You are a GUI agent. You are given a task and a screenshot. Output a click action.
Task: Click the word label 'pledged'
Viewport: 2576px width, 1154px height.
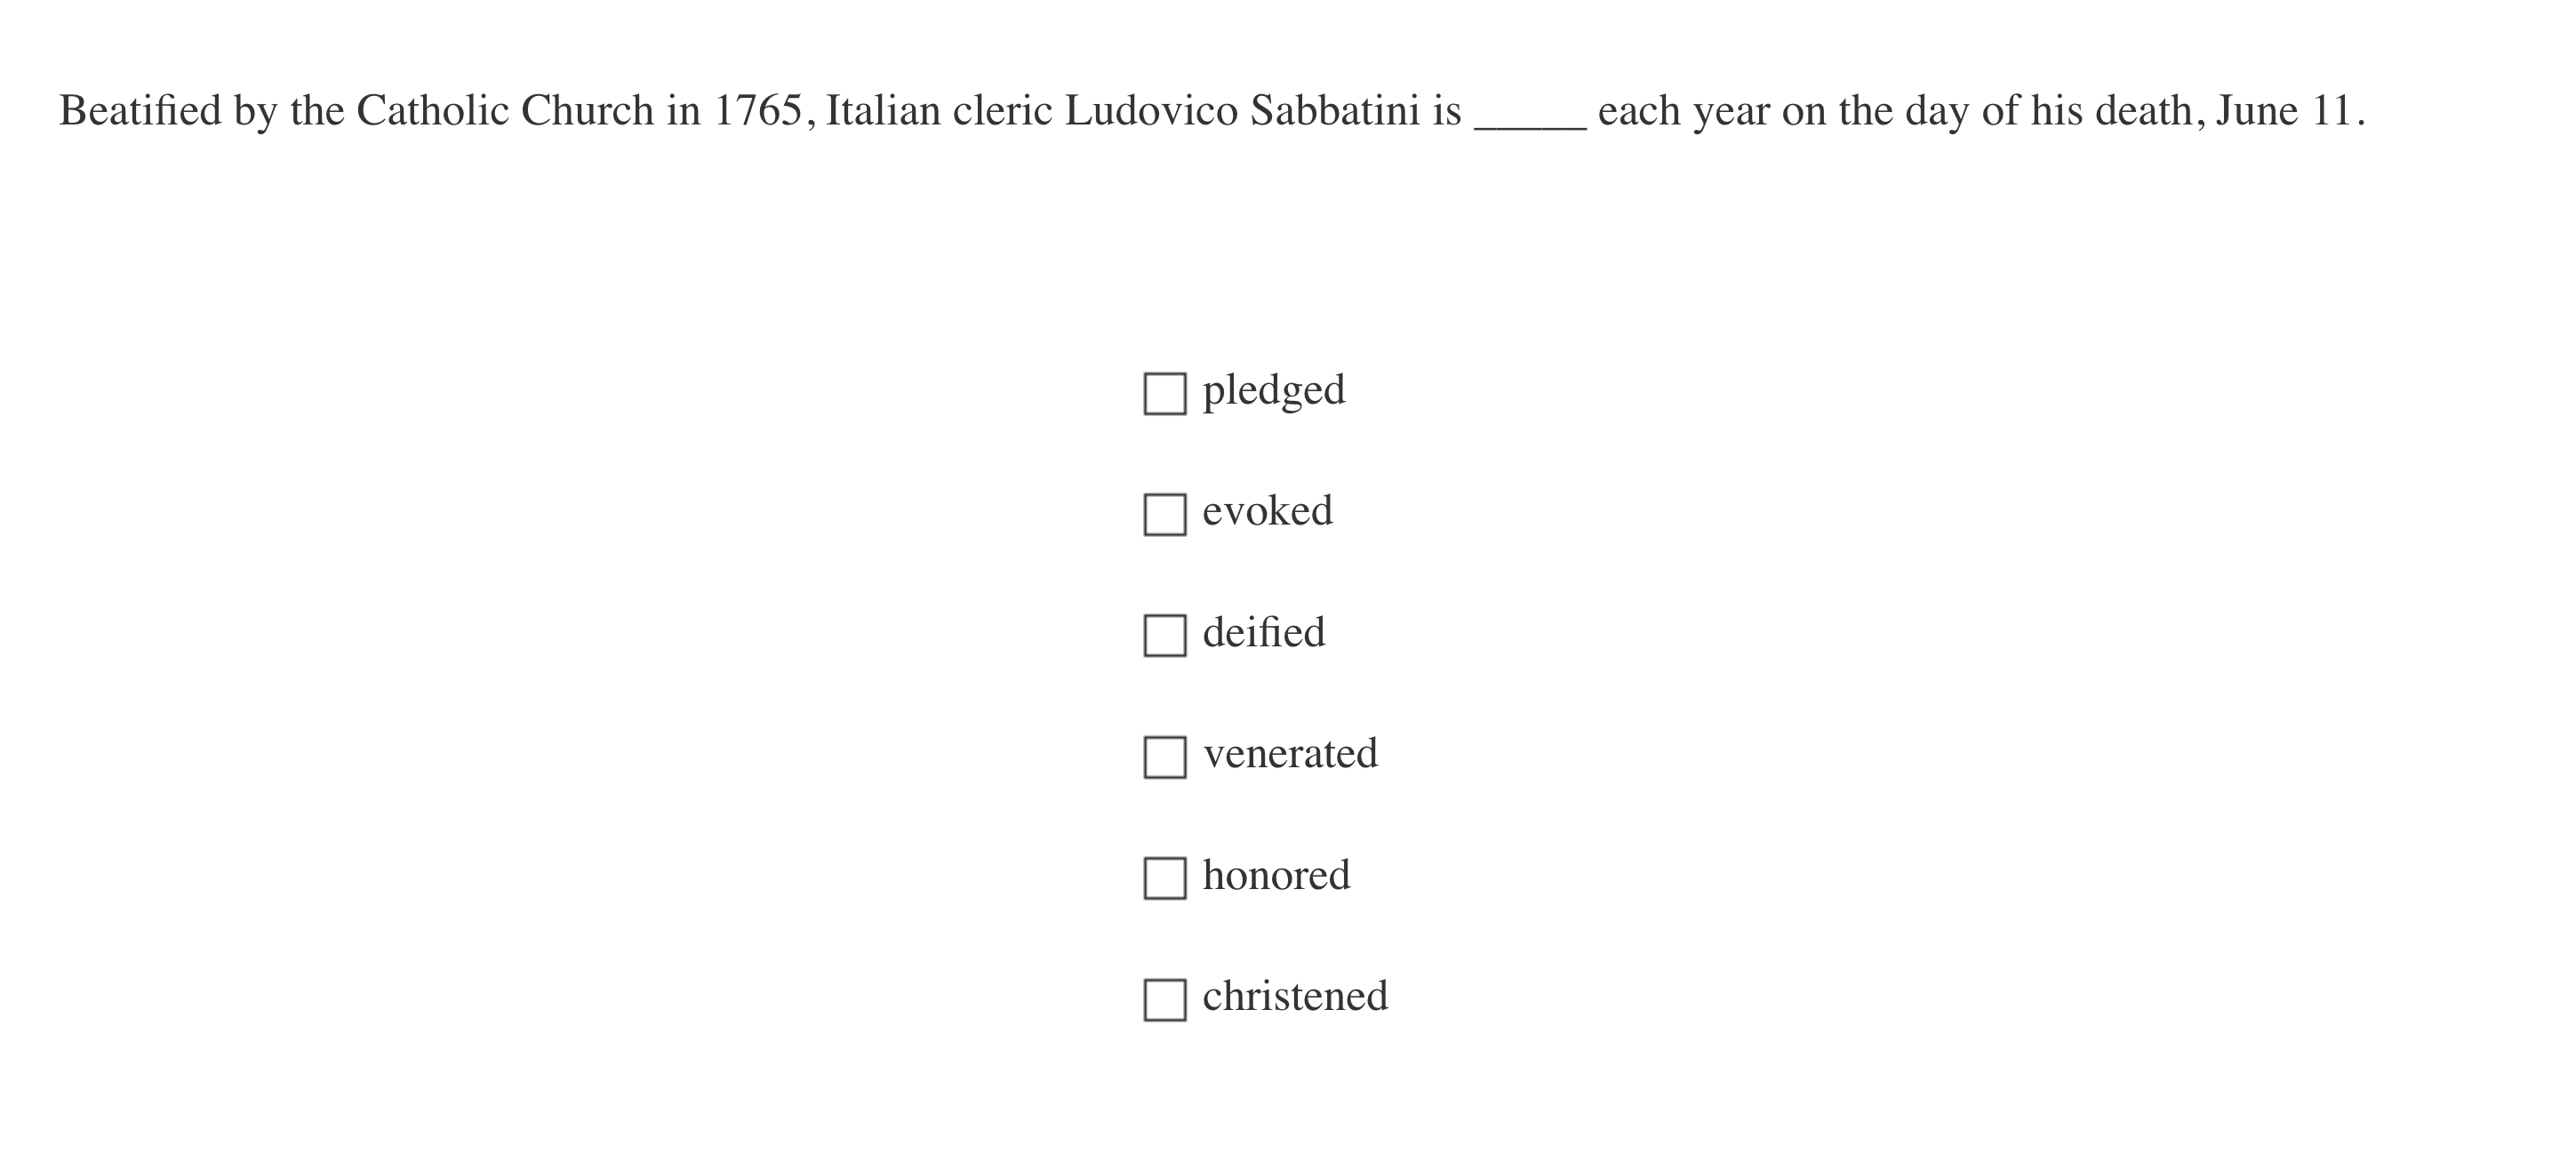1273,390
